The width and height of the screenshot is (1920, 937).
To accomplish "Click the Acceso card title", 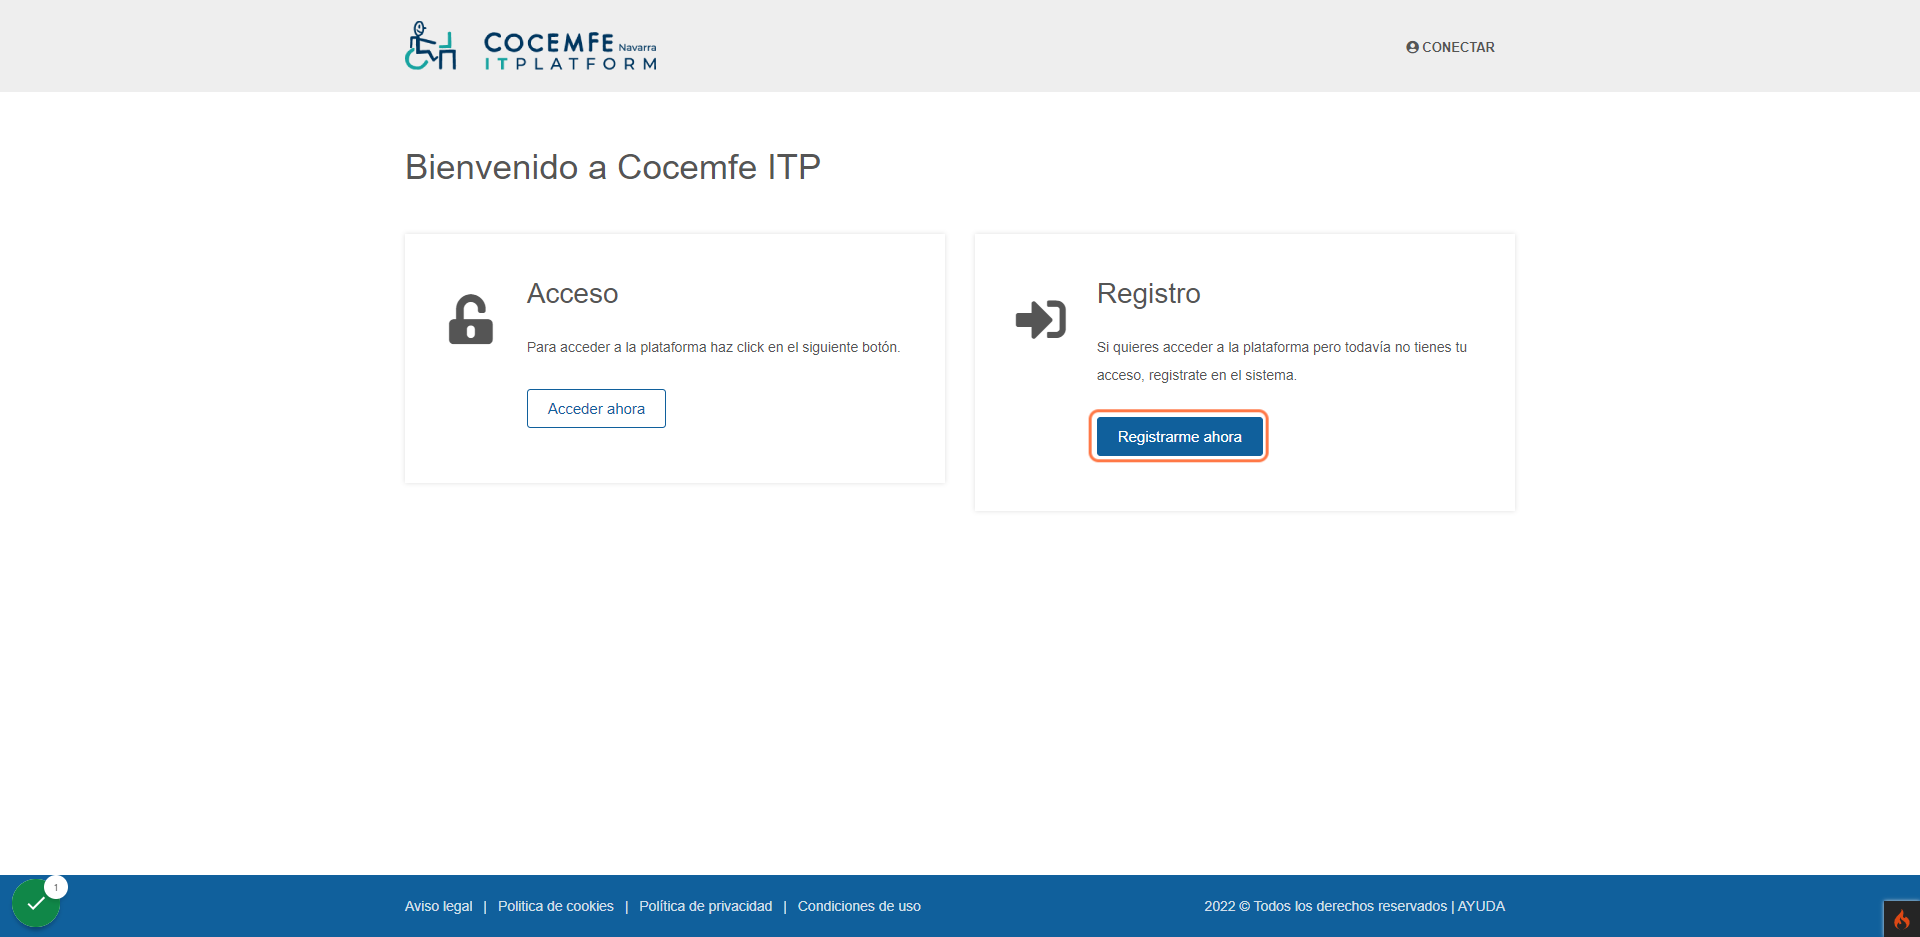I will (572, 293).
